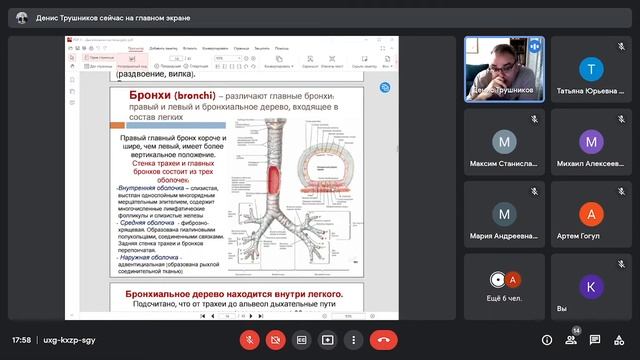
Task: Select the hand tool icon in the ribbon
Action: coord(72,66)
